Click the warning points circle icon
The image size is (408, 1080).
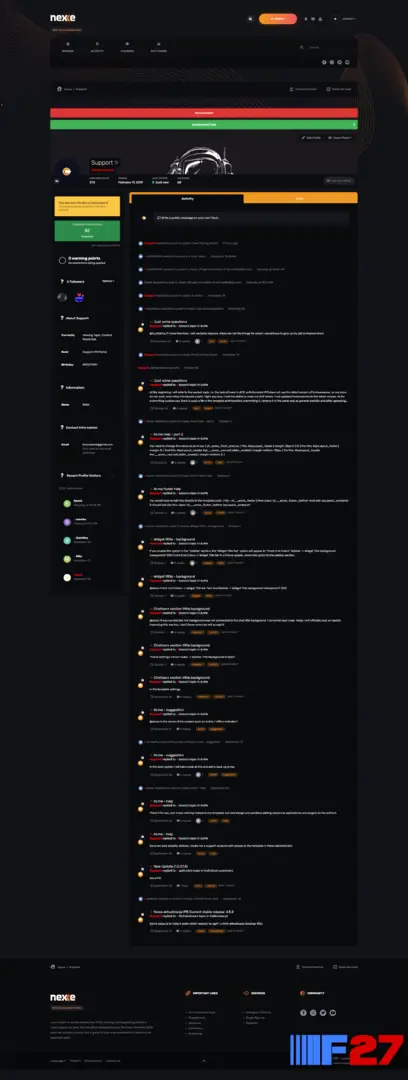pos(63,260)
